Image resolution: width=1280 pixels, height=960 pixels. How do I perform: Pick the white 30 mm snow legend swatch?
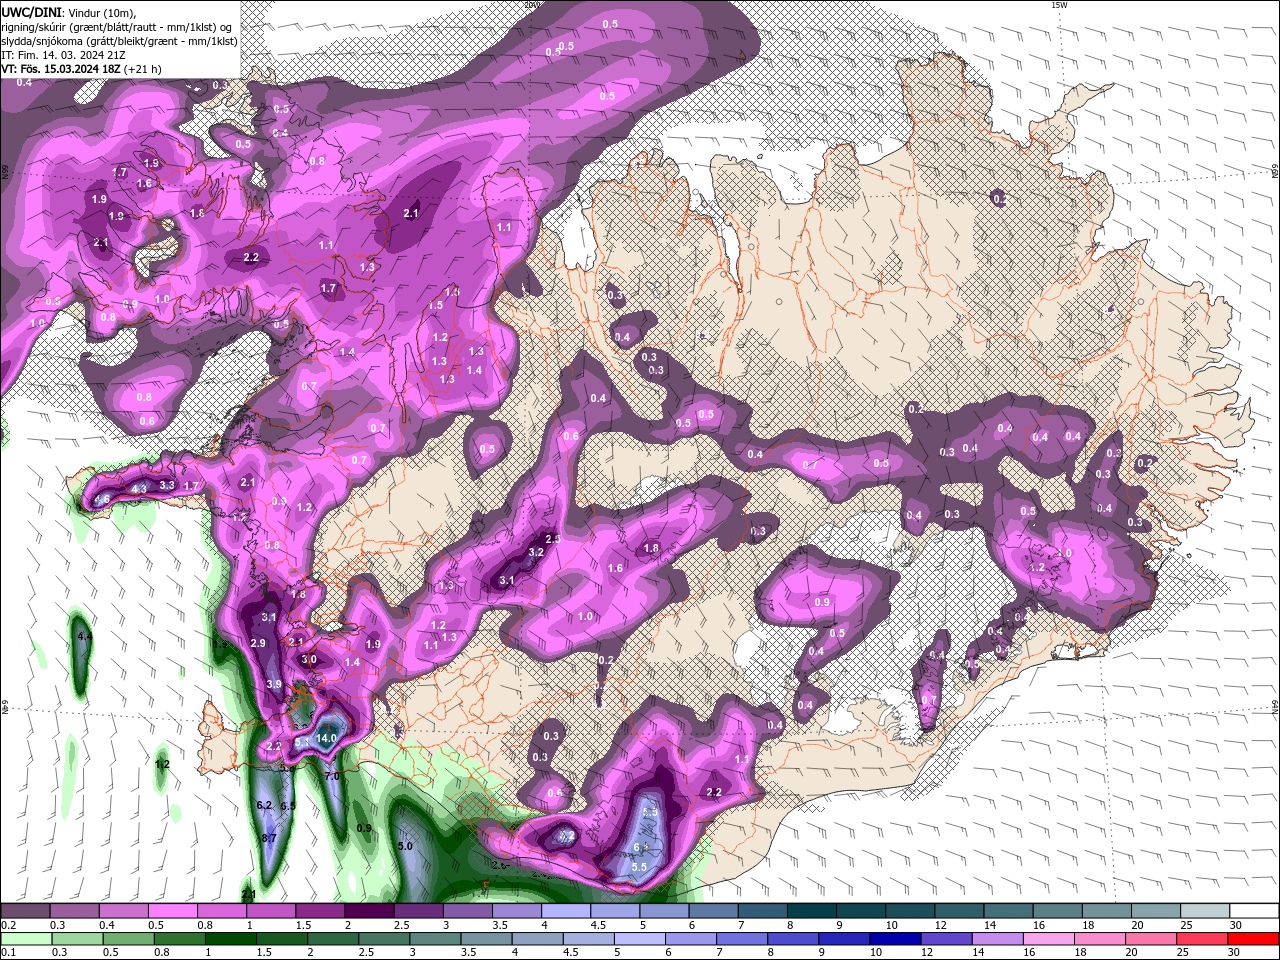(1254, 911)
